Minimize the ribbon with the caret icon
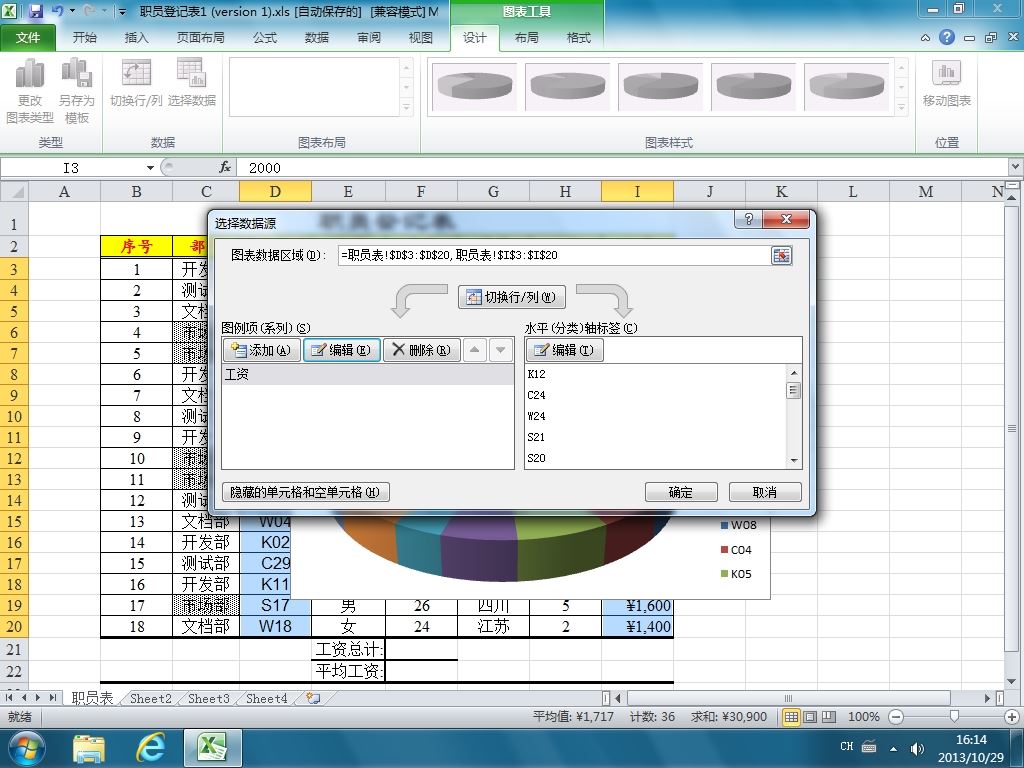 coord(925,38)
